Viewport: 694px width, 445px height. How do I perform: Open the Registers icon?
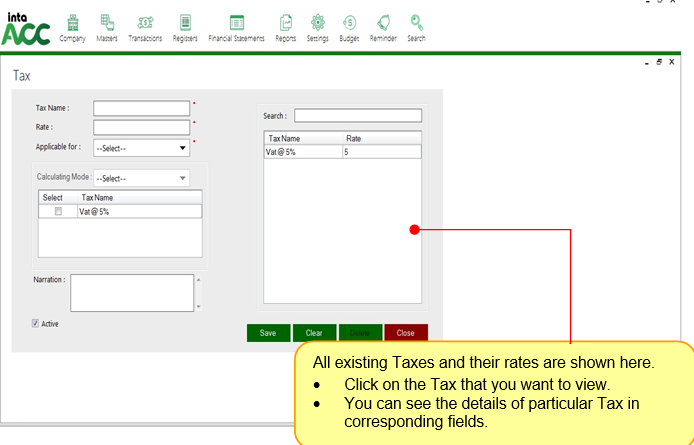click(185, 23)
